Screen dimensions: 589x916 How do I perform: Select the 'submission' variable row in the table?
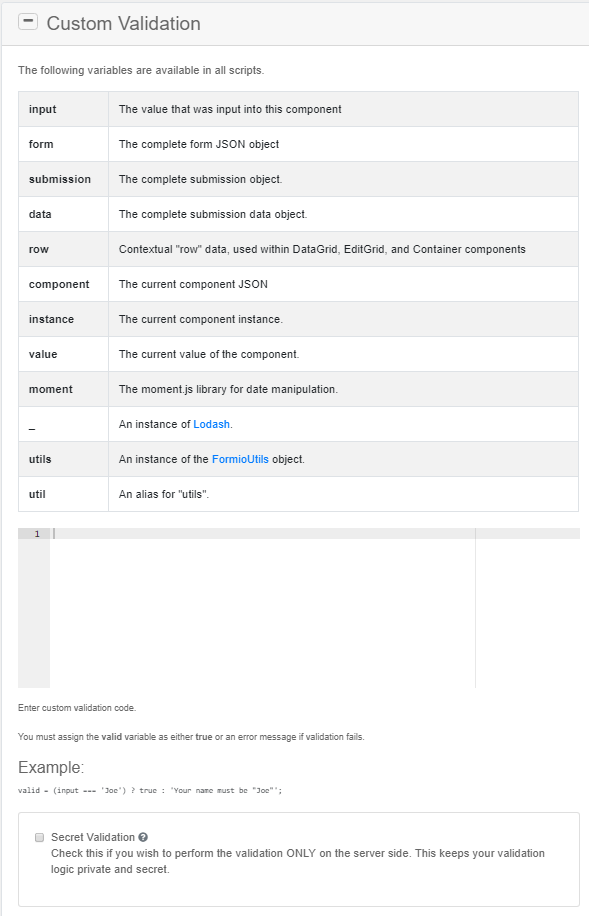point(300,179)
